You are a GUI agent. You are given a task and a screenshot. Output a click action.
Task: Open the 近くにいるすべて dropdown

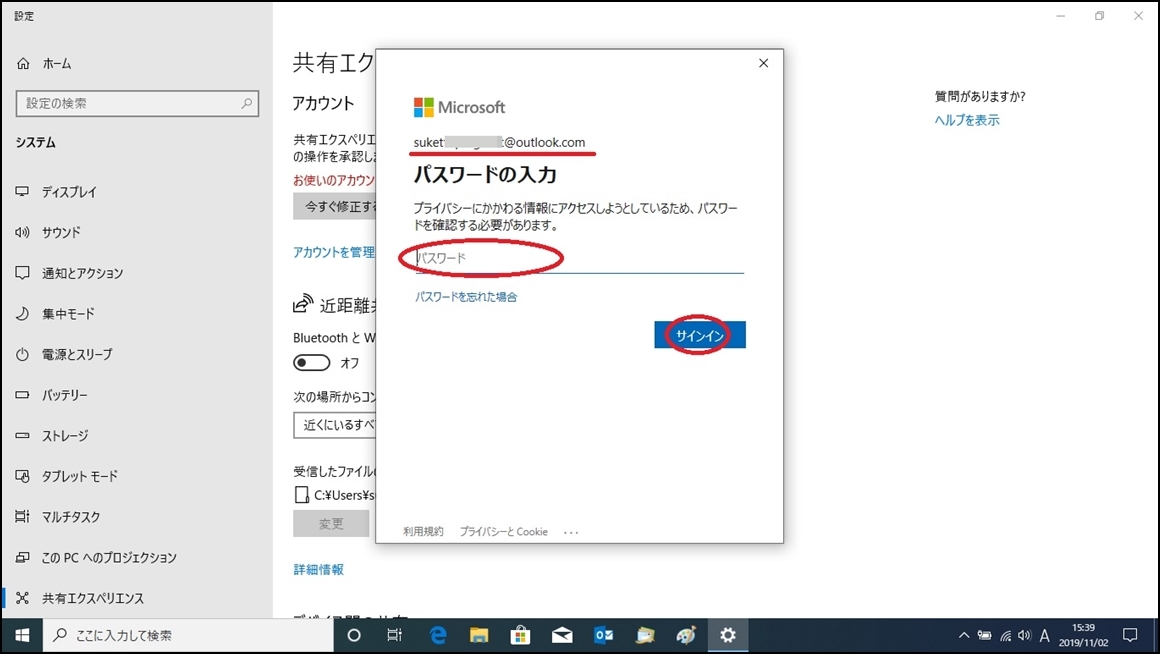(335, 425)
